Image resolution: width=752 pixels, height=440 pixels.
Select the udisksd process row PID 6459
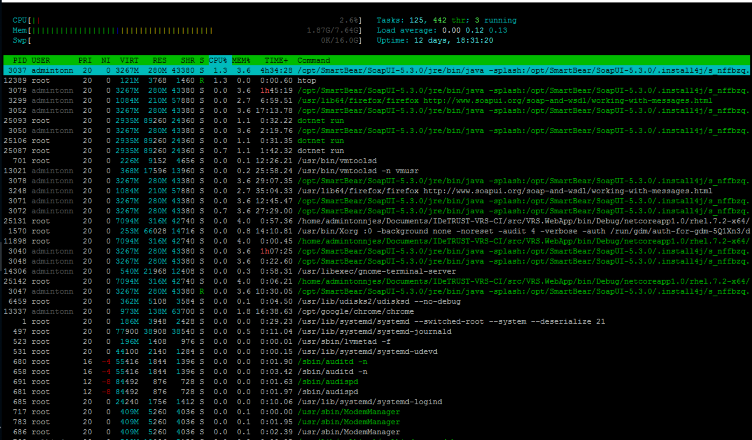376,301
